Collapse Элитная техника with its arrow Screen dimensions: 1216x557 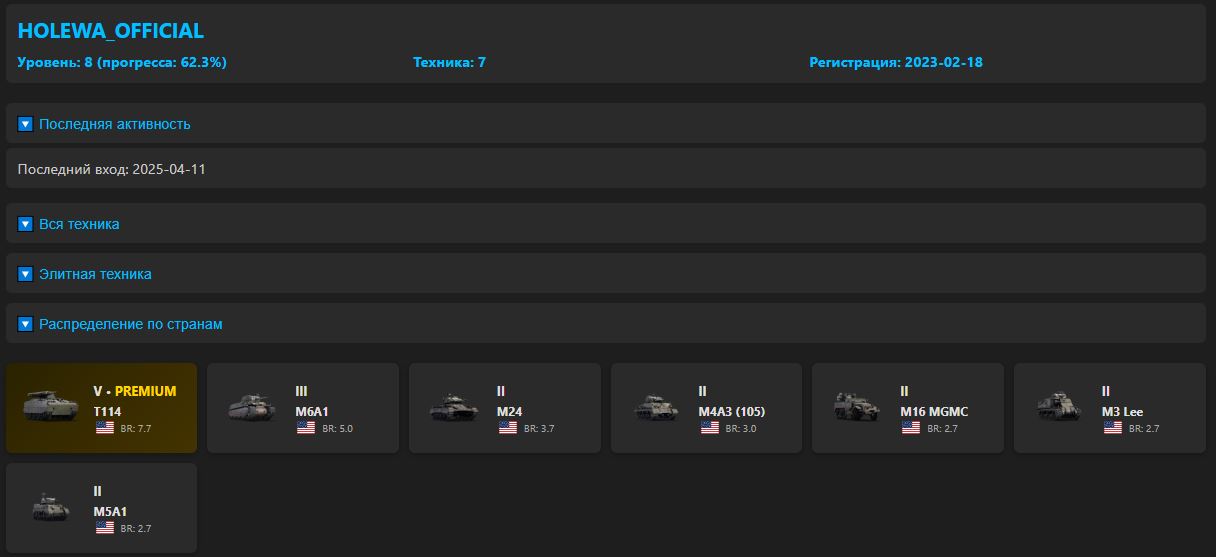pyautogui.click(x=26, y=274)
